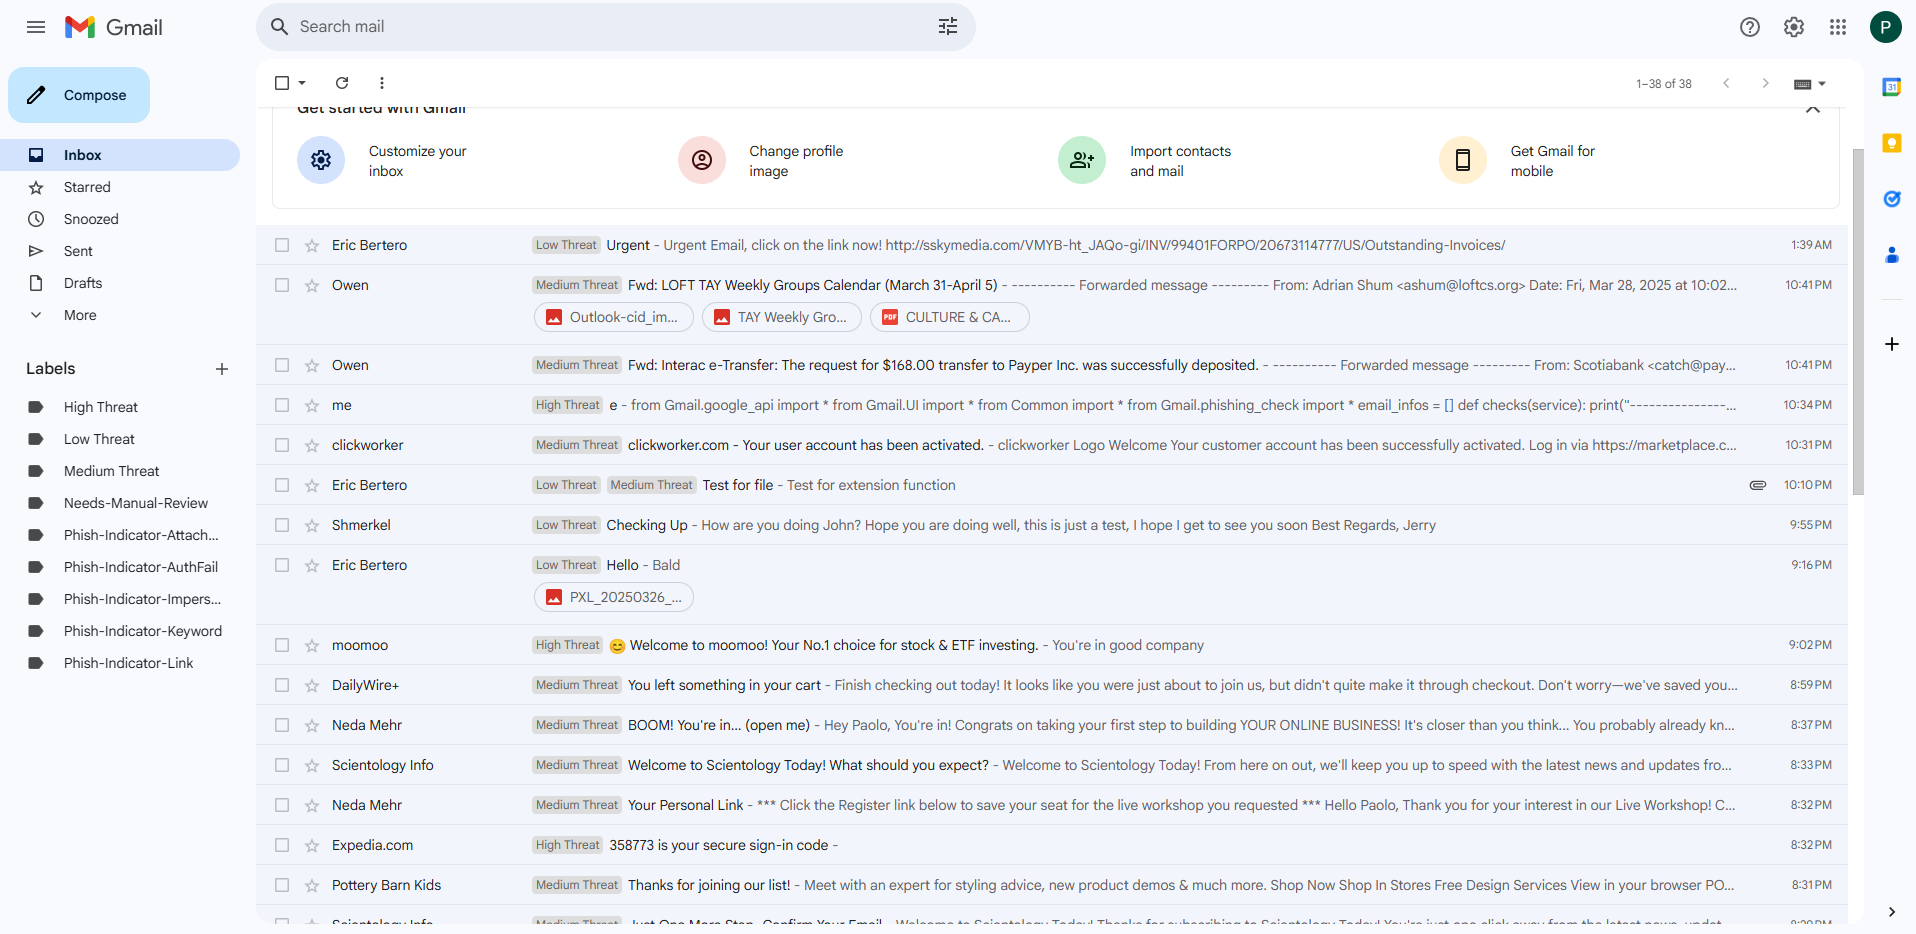Image resolution: width=1916 pixels, height=934 pixels.
Task: Open the Gmail logo home link
Action: point(114,27)
